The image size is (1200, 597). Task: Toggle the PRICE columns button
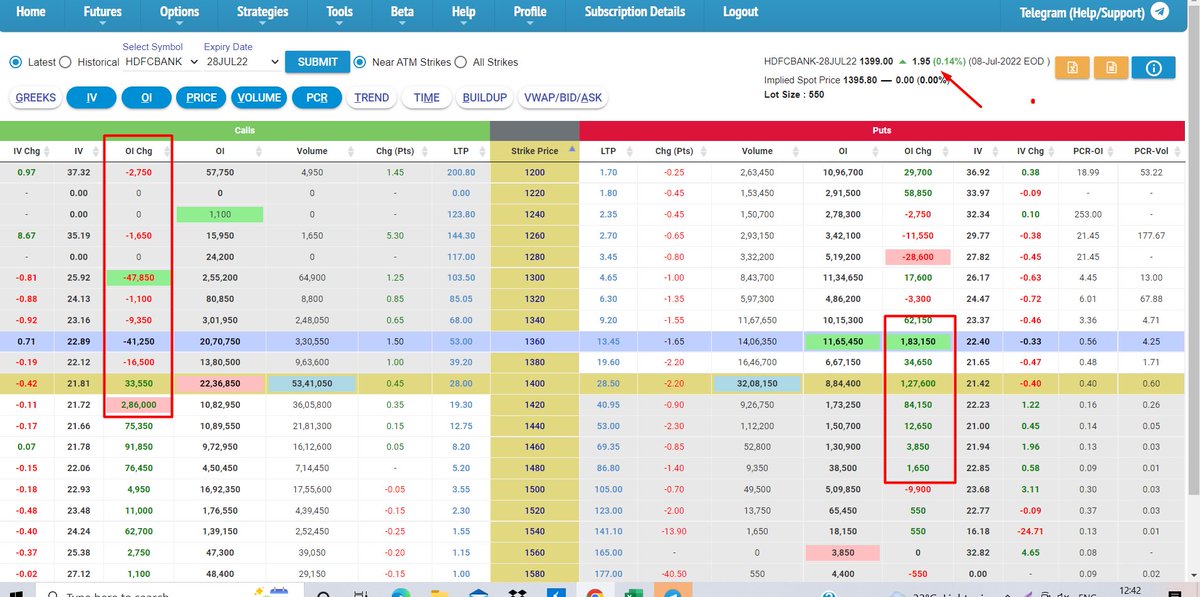click(x=201, y=98)
